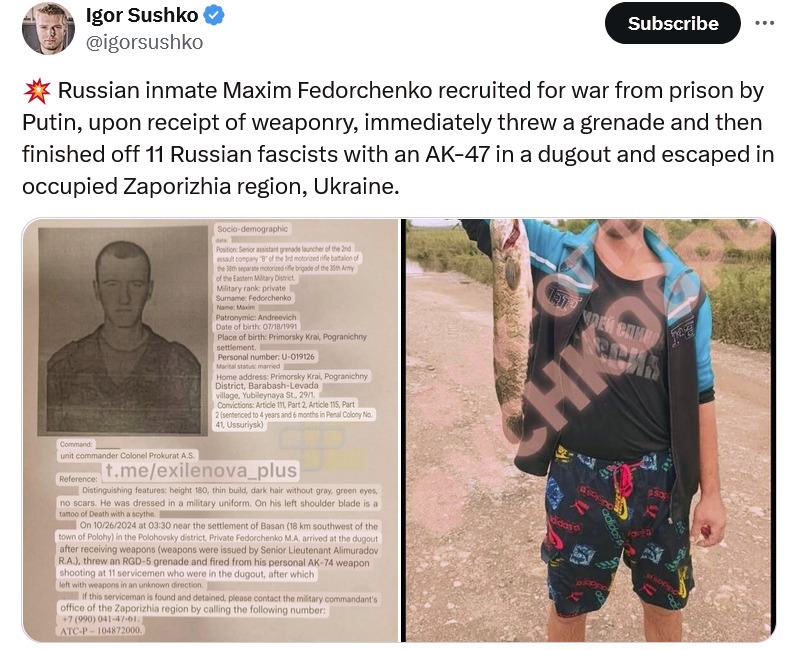Viewport: 798px width, 650px height.
Task: Click the Distinguishing features paragraph
Action: click(219, 502)
